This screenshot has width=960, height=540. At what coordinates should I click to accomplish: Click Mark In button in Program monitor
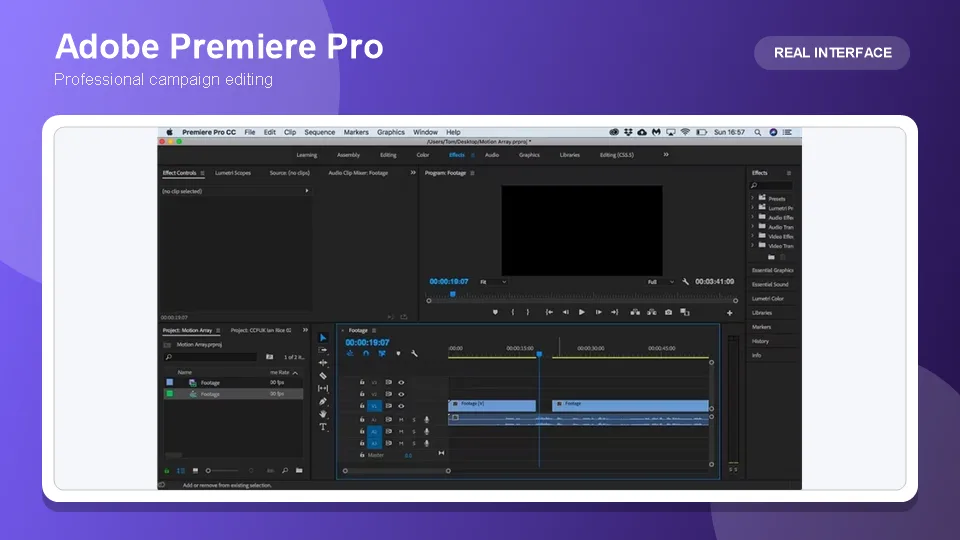pyautogui.click(x=512, y=312)
